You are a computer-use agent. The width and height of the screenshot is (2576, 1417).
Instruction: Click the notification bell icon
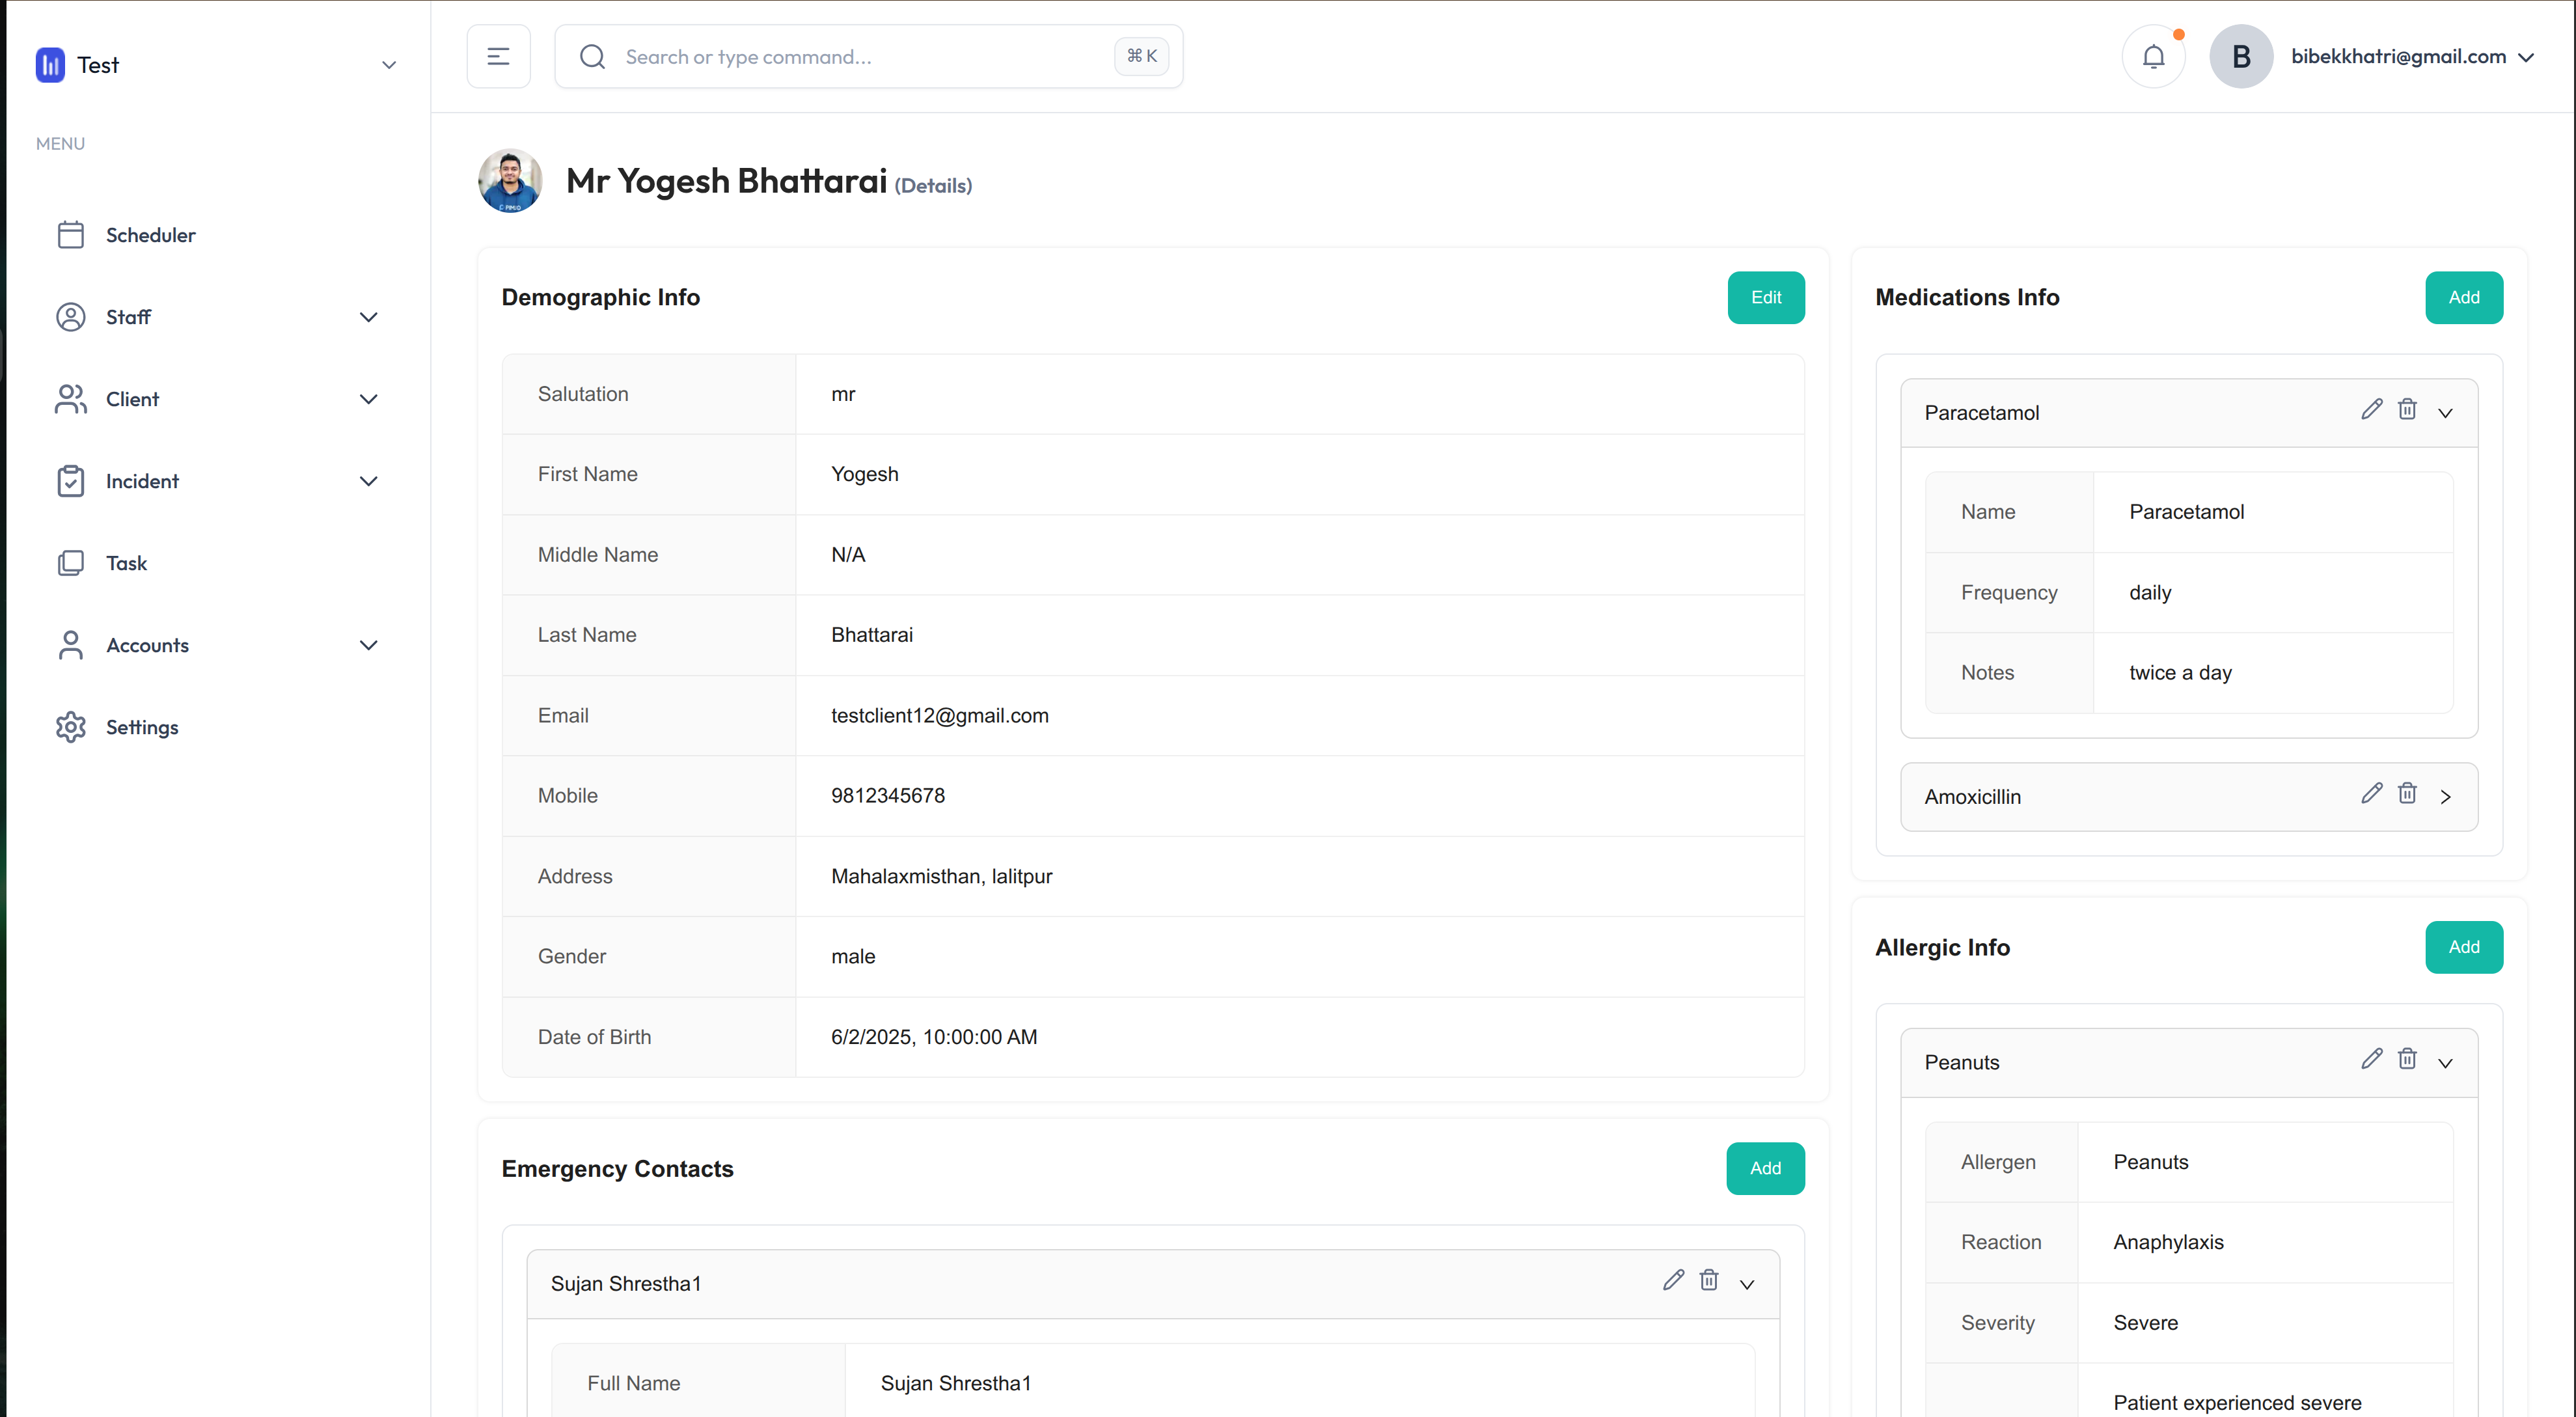pyautogui.click(x=2153, y=57)
